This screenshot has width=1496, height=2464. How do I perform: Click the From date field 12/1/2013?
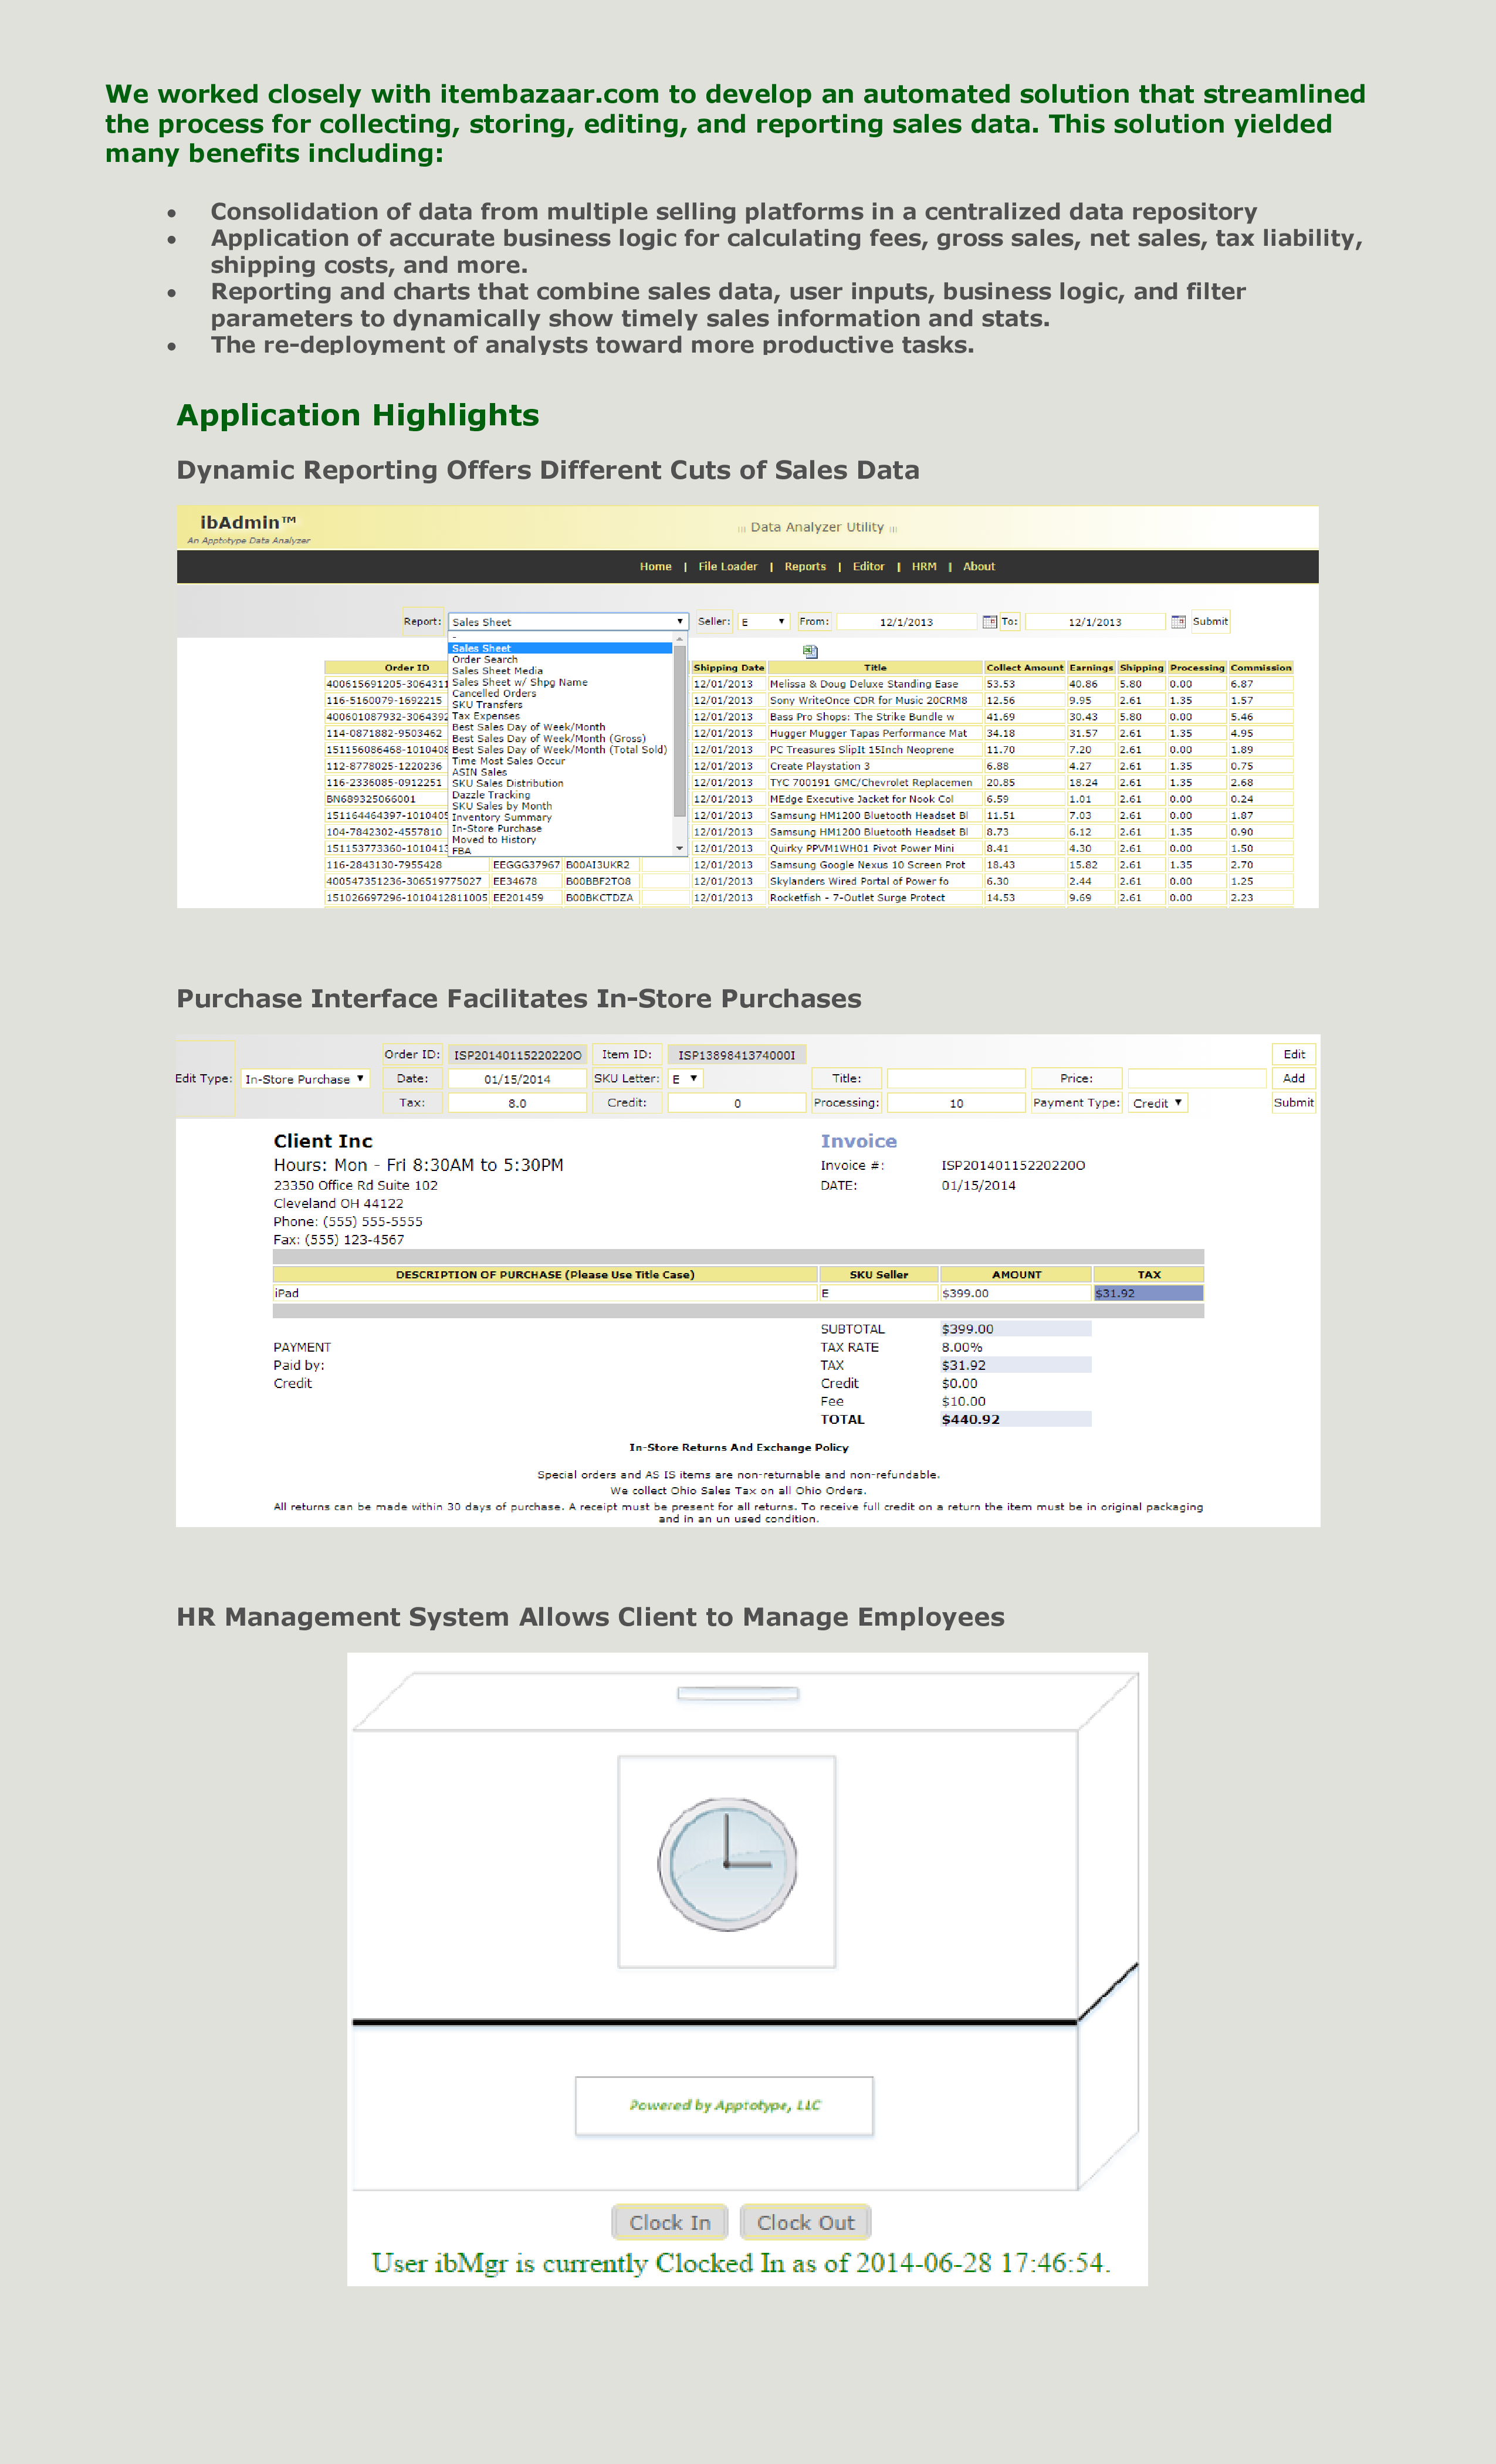click(906, 622)
